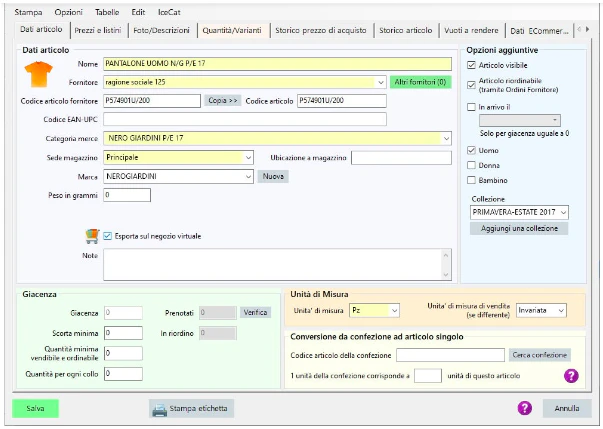603x429 pixels.
Task: Click the Peso in grammi field
Action: tap(127, 195)
